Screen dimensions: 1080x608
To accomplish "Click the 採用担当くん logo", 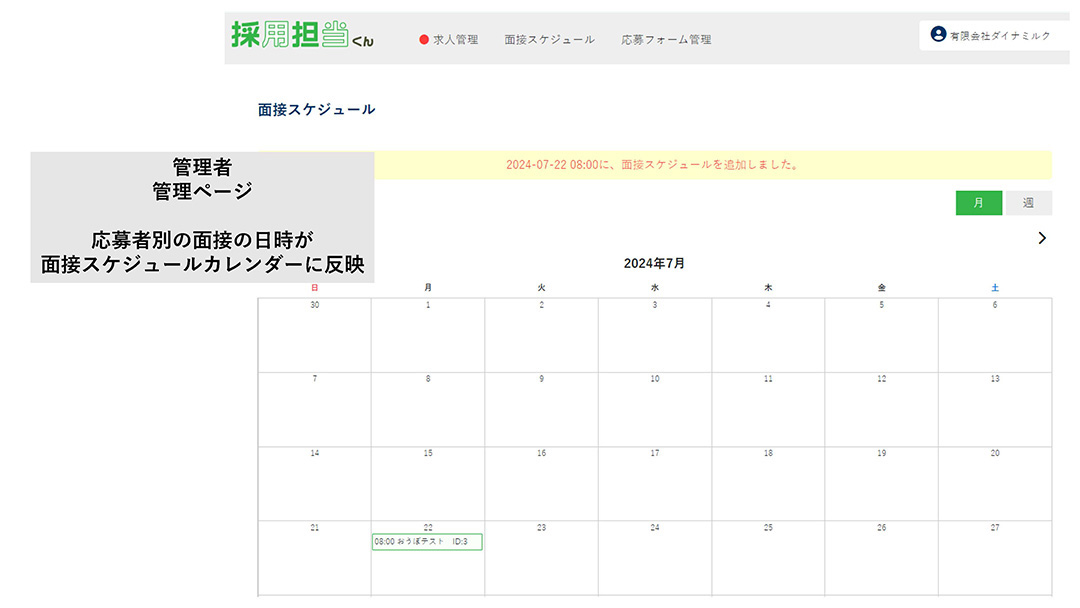I will [x=302, y=35].
